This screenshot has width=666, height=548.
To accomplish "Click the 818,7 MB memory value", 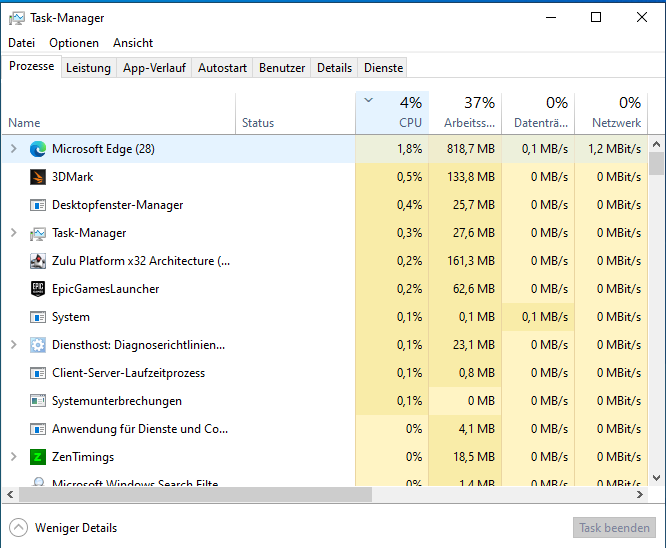I will (x=471, y=149).
